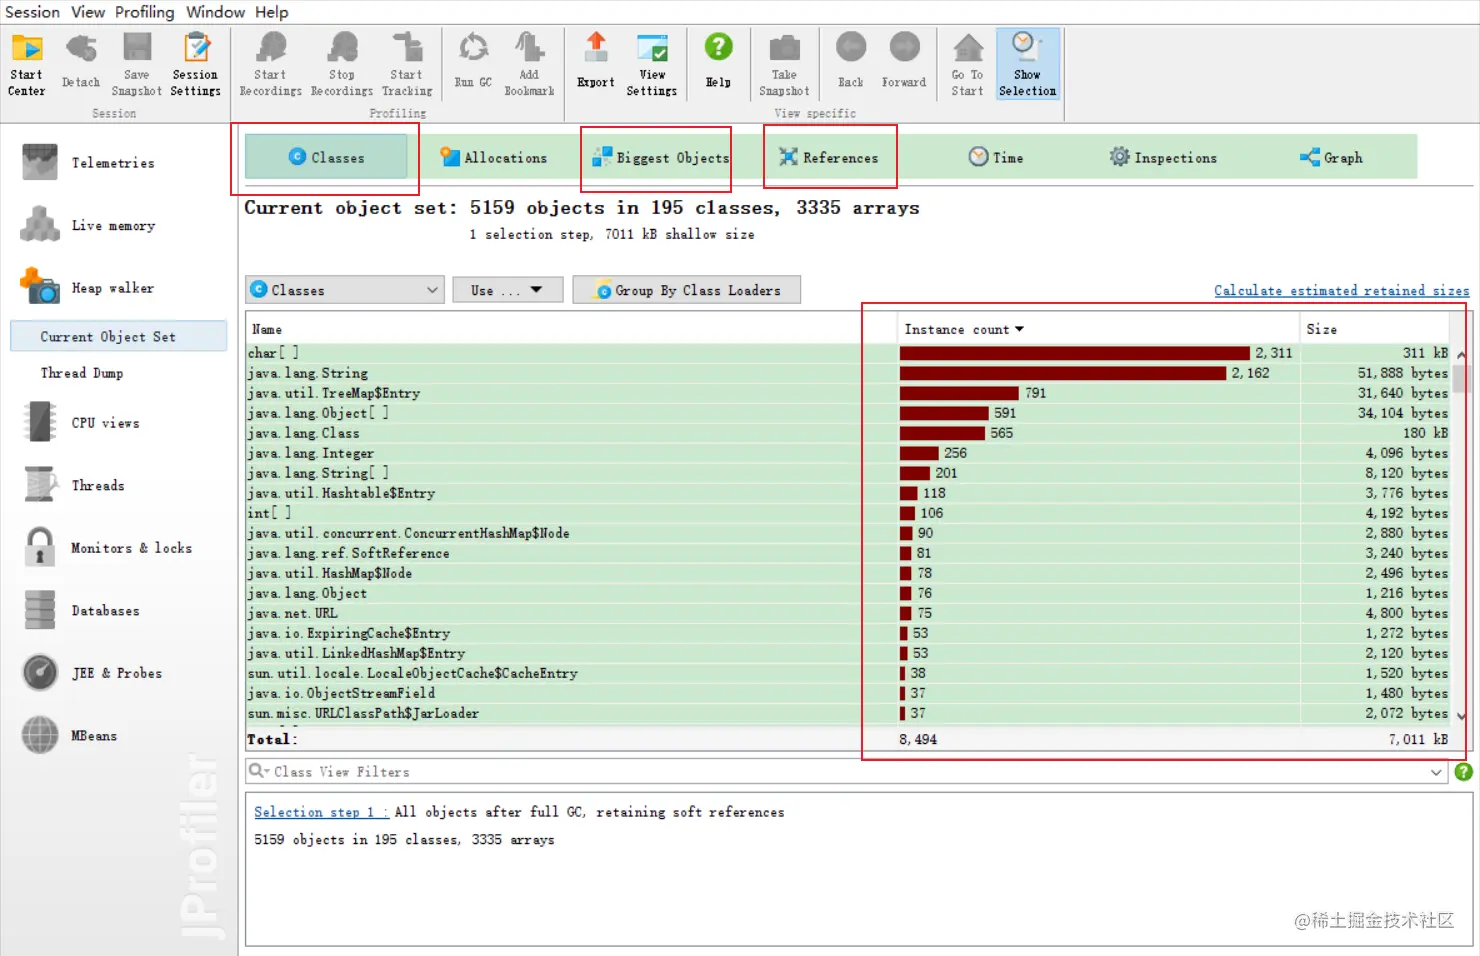The width and height of the screenshot is (1480, 956).
Task: Open the Use ... dropdown button
Action: tap(508, 290)
